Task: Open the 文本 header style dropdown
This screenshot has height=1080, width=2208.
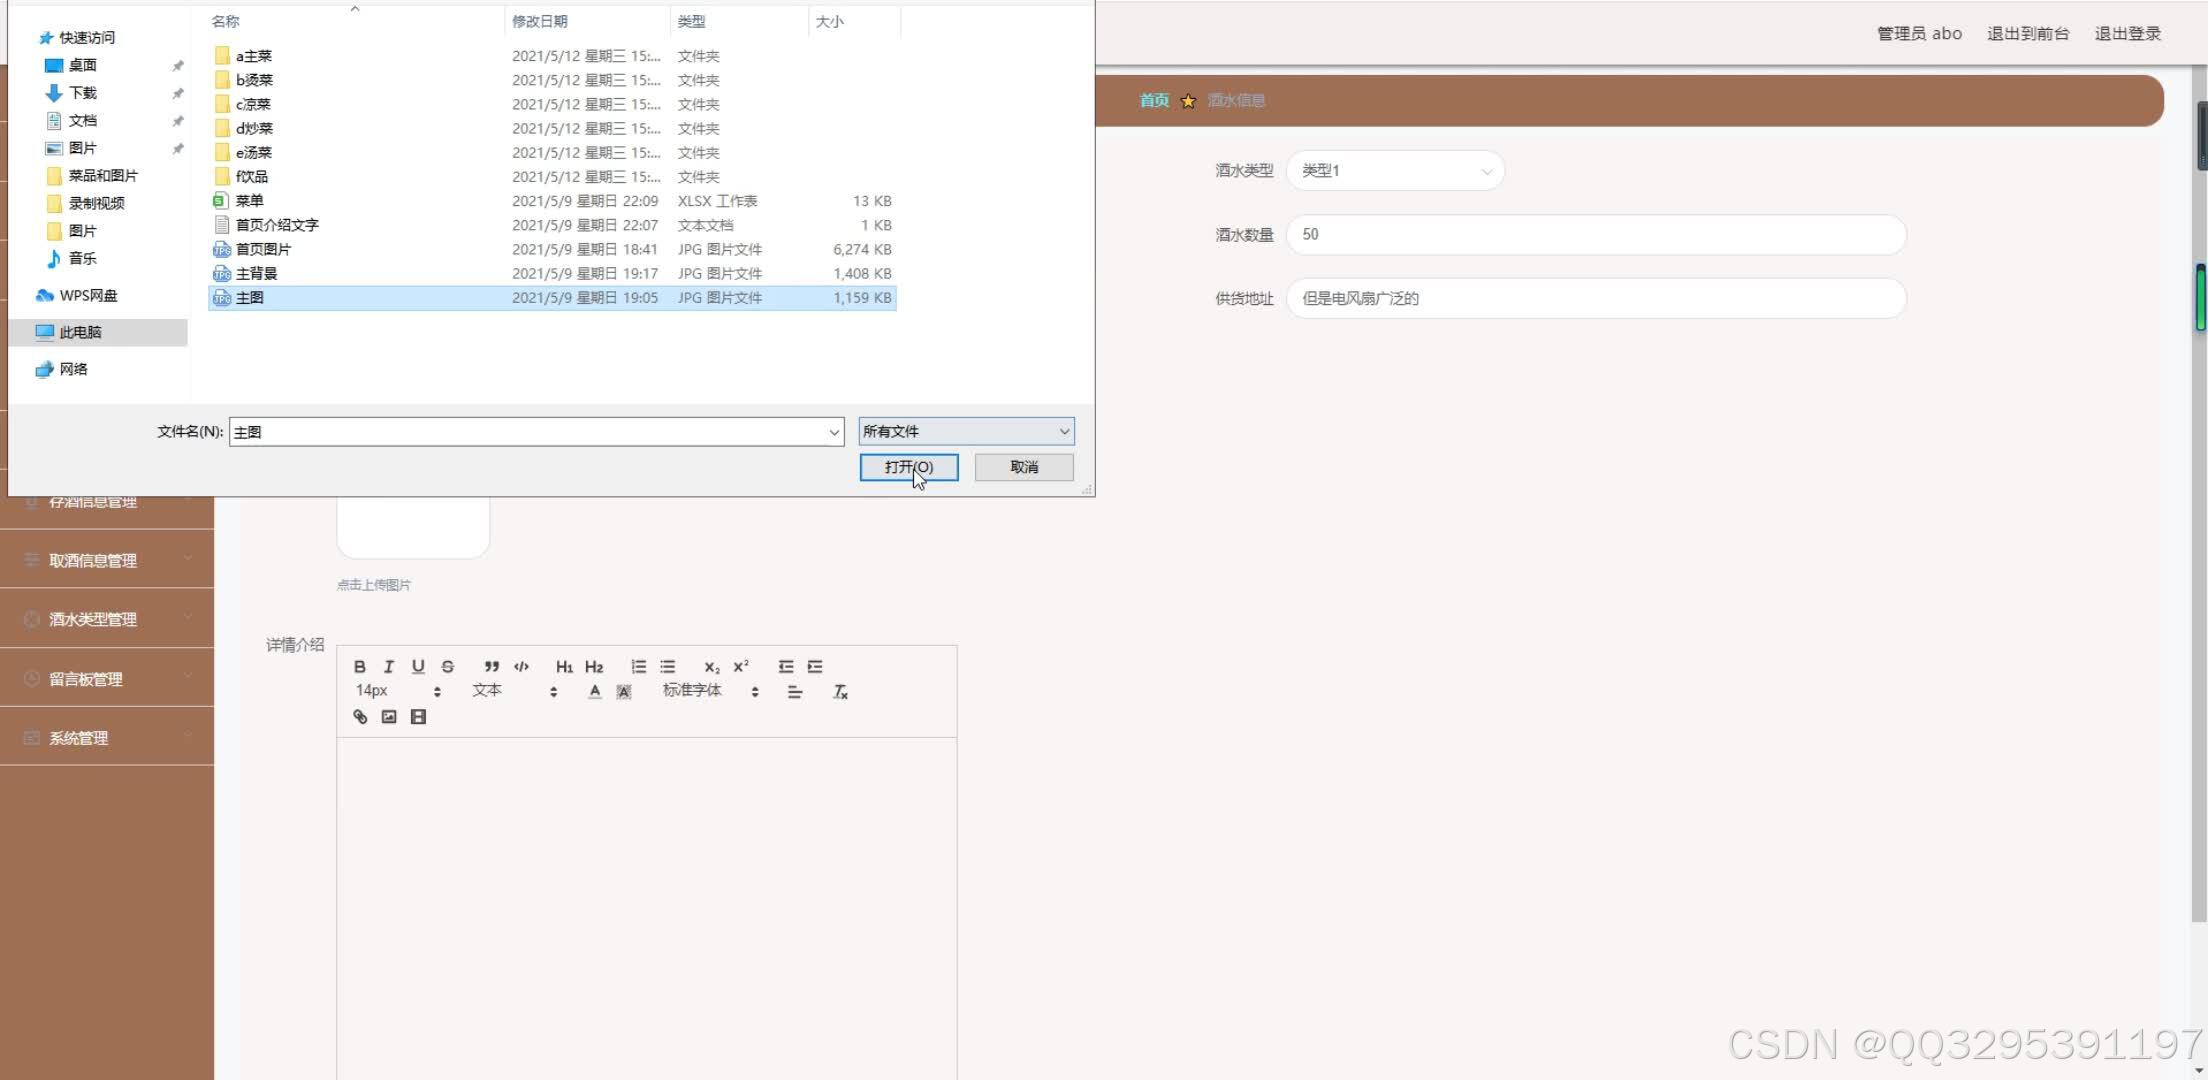Action: [x=515, y=691]
